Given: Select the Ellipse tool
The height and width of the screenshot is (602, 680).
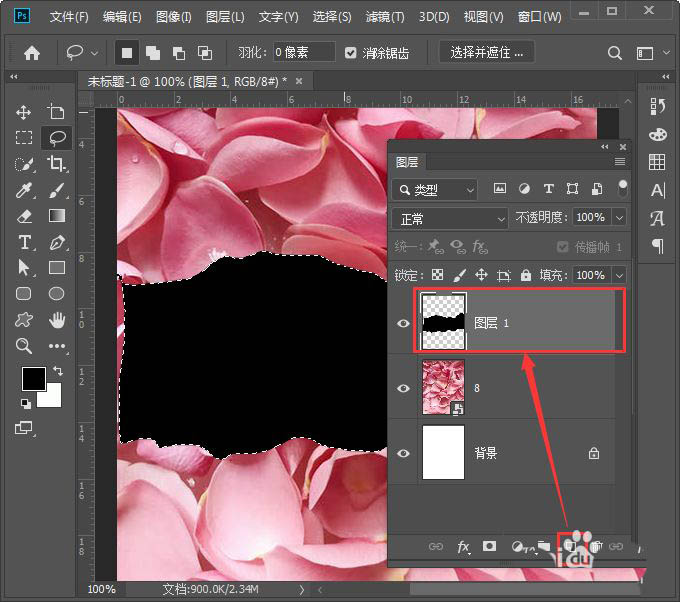Looking at the screenshot, I should [56, 294].
